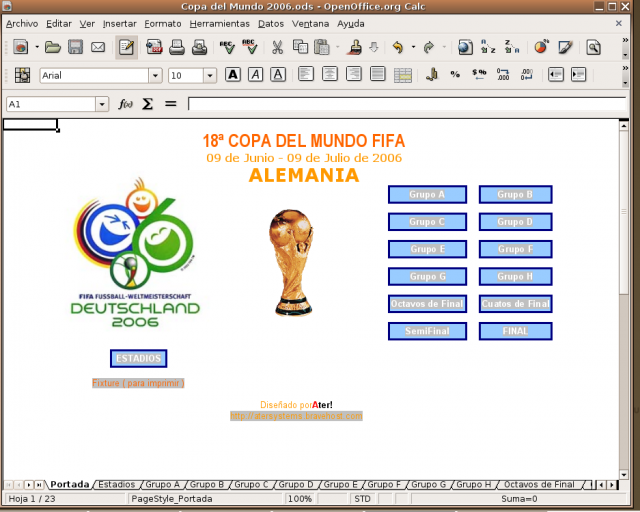Sort Ascending with the A-Z icon
This screenshot has width=640, height=512.
pos(488,47)
